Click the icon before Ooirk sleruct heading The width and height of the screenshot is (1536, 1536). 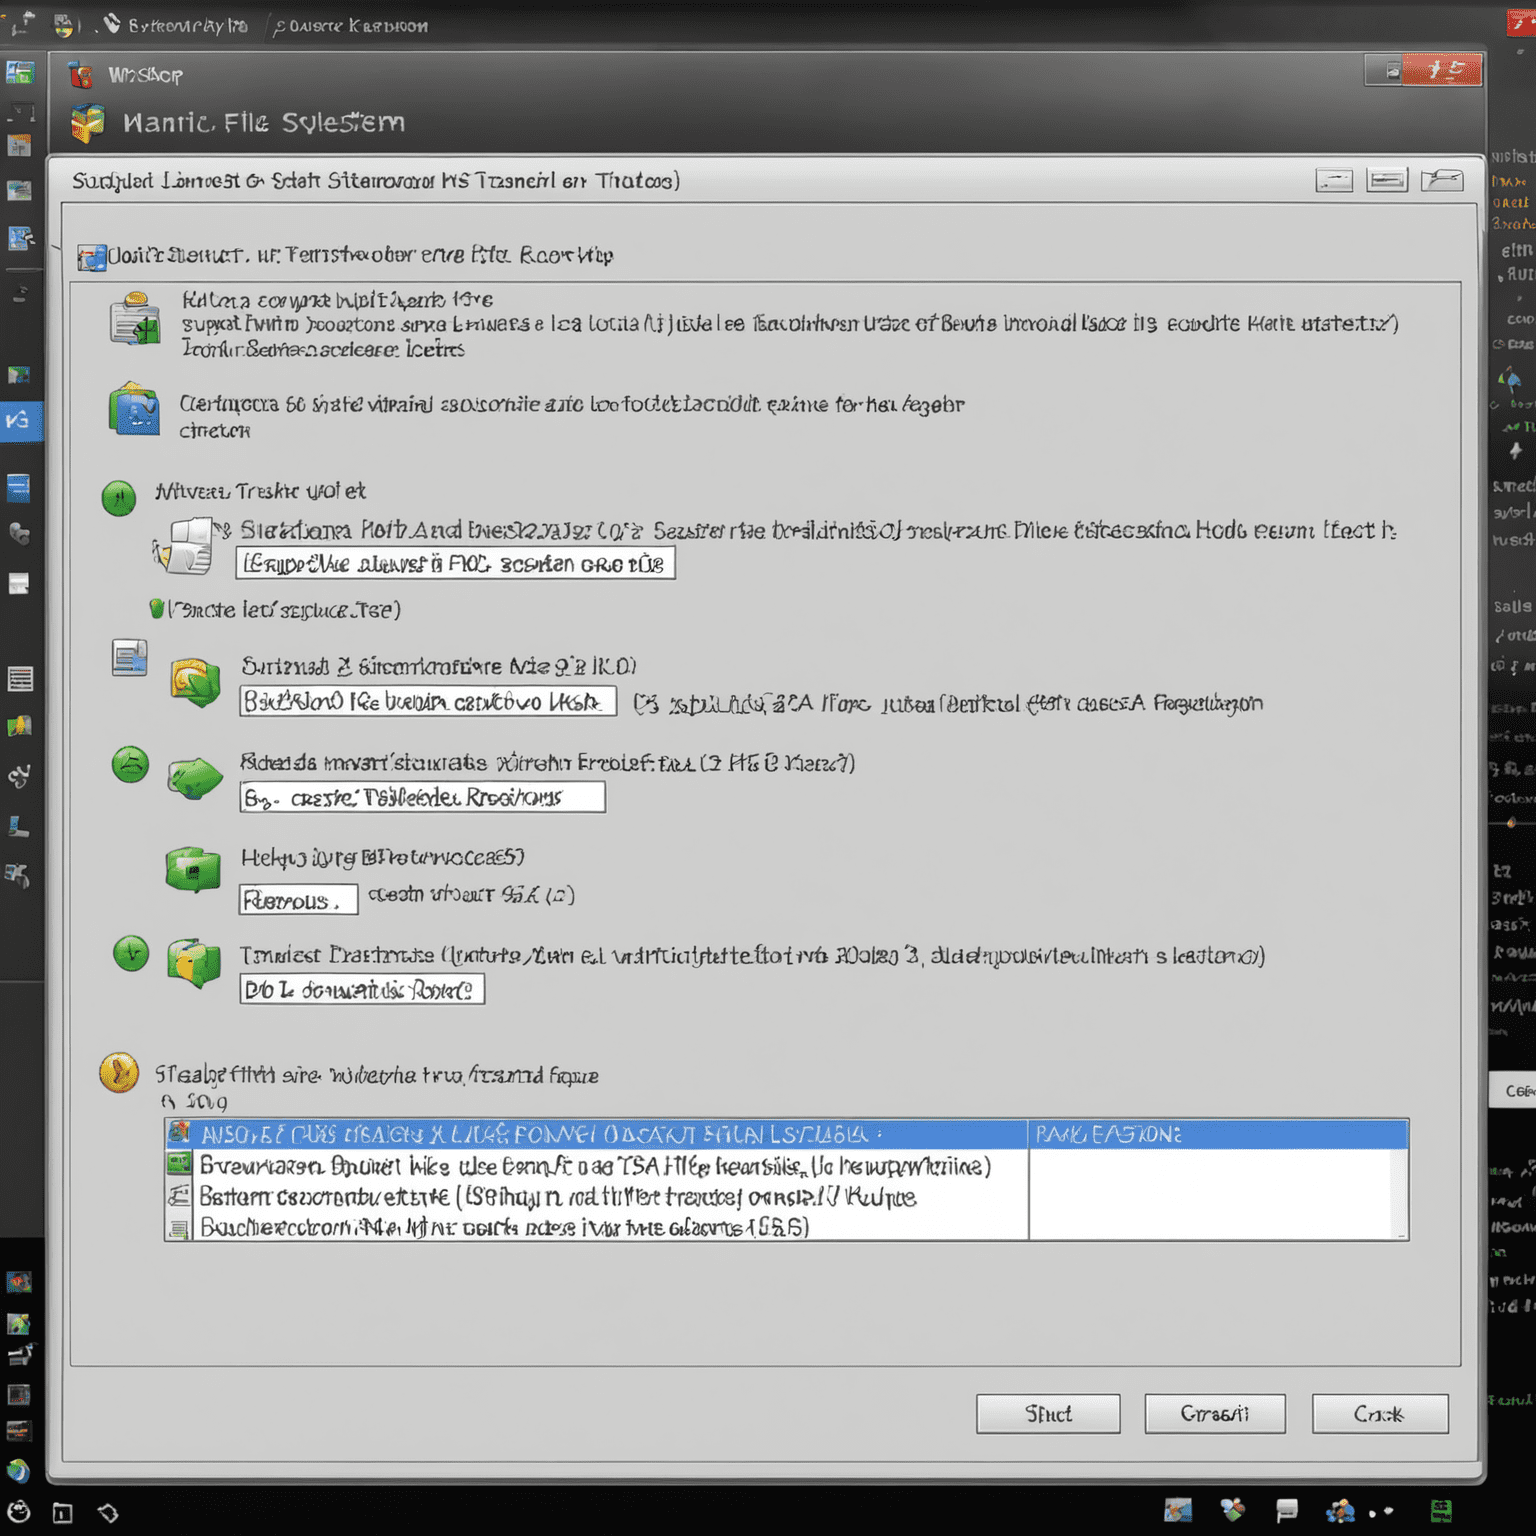92,258
